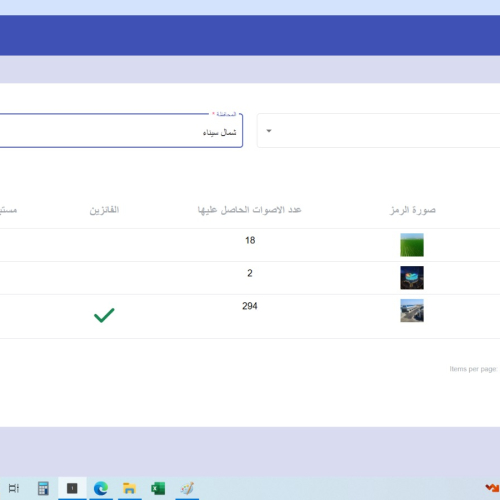Image resolution: width=500 pixels, height=500 pixels.
Task: Open the dark stadium symbol thumbnail
Action: pos(412,278)
